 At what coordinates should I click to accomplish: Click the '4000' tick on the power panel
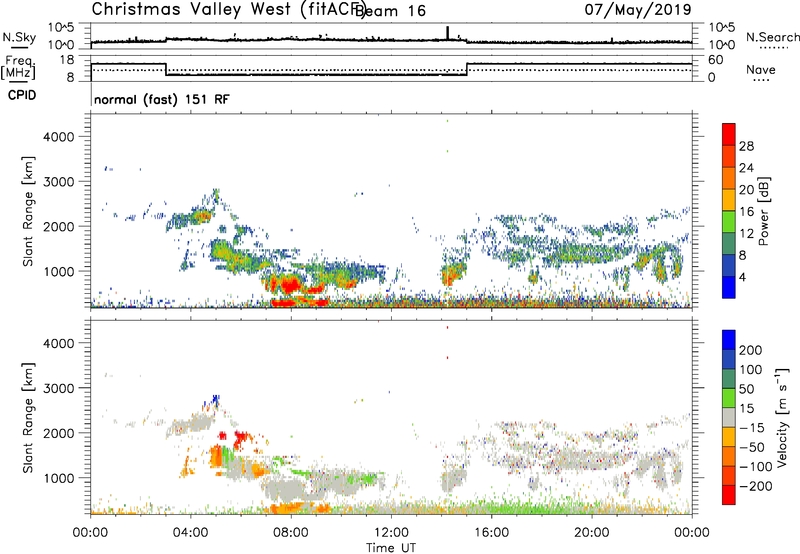click(x=59, y=137)
